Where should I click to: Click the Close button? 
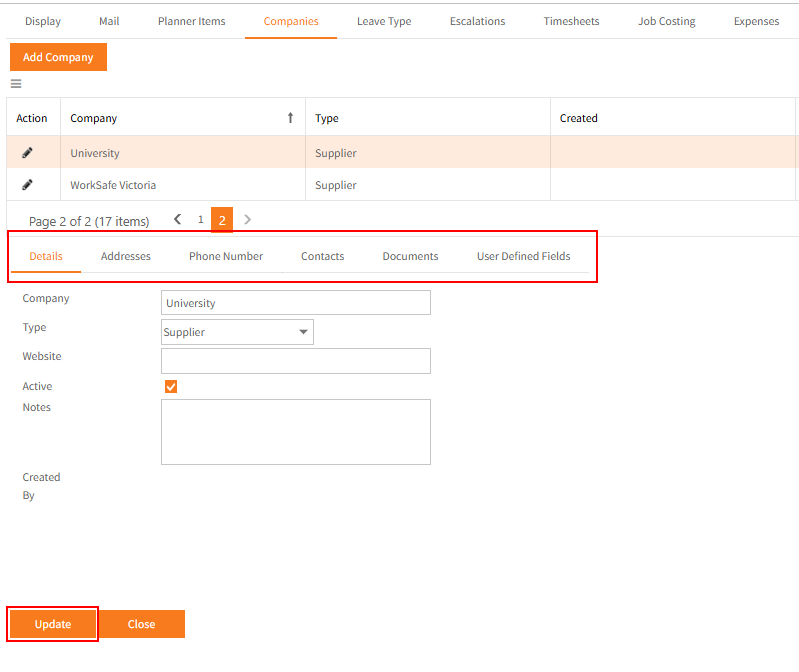point(141,624)
